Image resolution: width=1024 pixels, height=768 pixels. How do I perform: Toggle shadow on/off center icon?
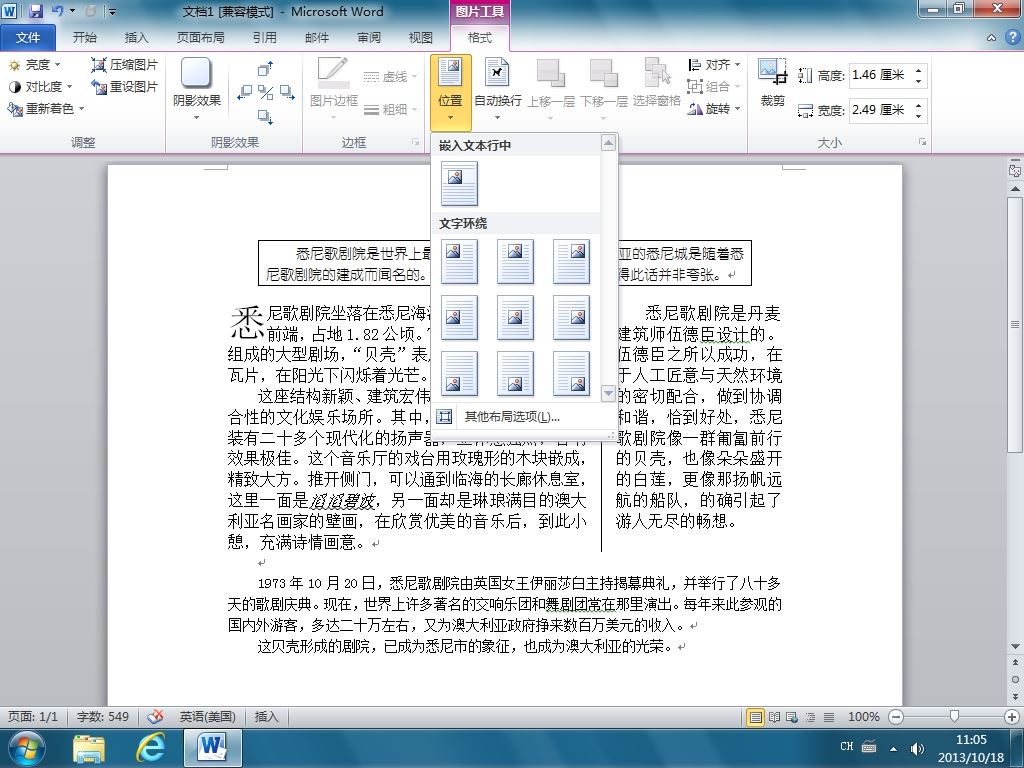pyautogui.click(x=265, y=92)
